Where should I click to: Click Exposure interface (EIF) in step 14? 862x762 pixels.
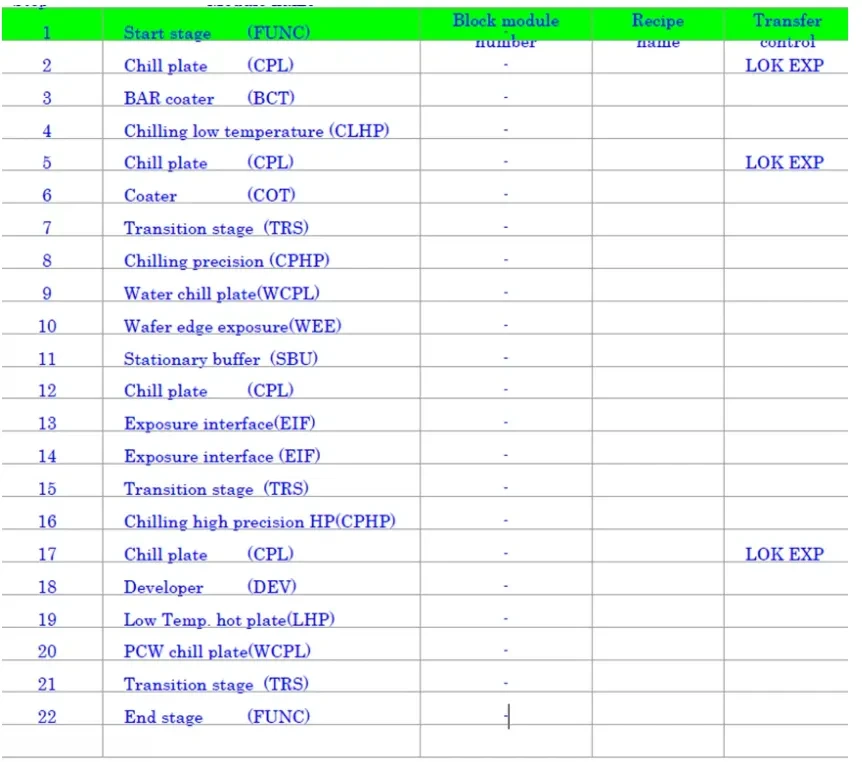tap(222, 456)
